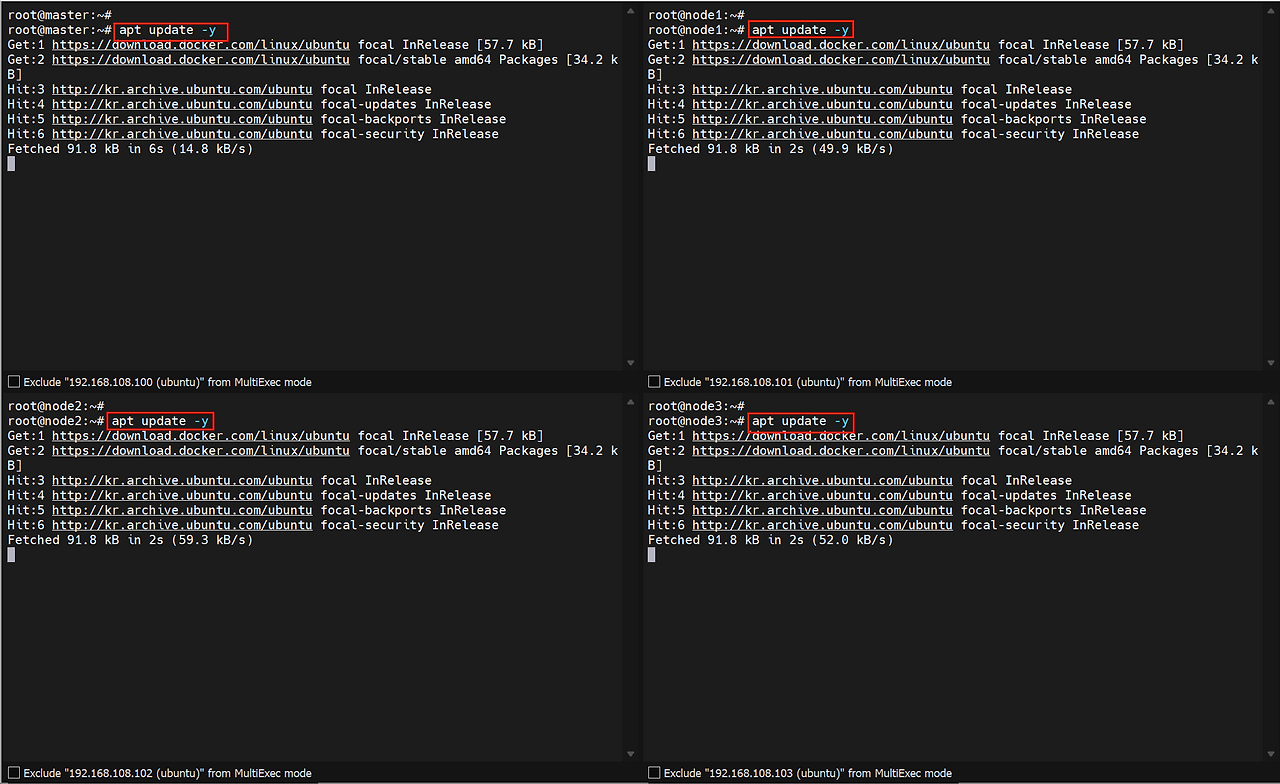Click the Hit:4 focal-updates URL in master terminal
This screenshot has width=1280, height=784.
click(x=182, y=104)
